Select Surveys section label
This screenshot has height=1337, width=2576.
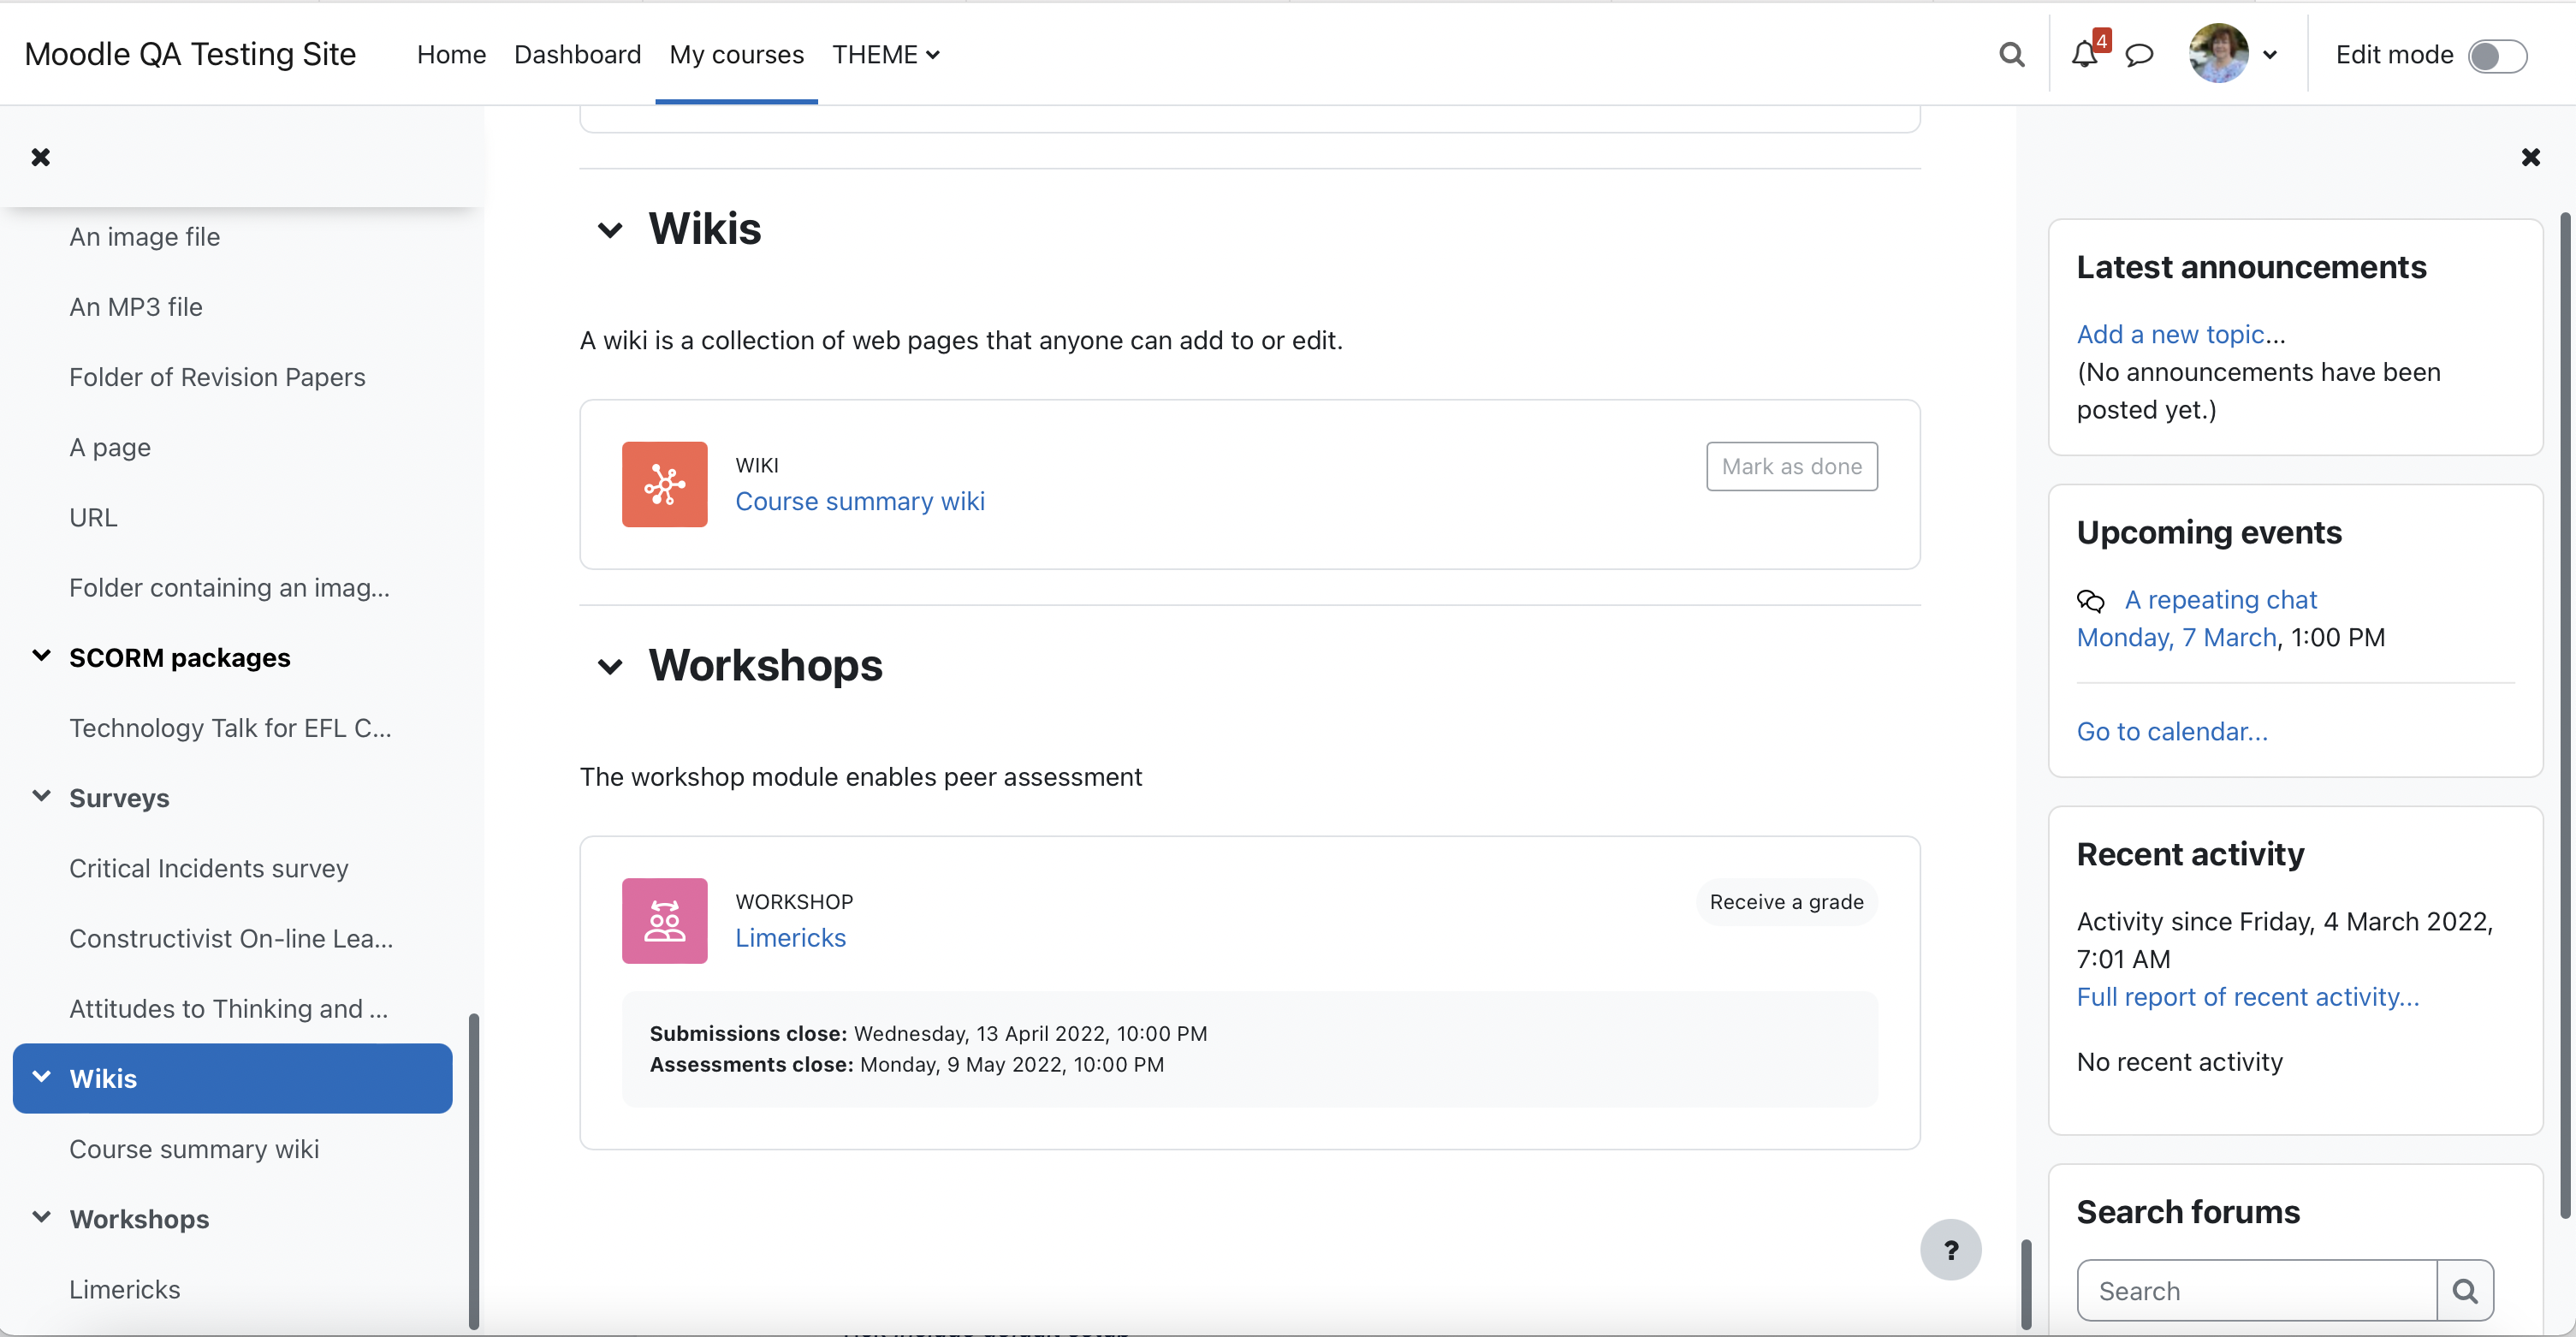(x=119, y=798)
